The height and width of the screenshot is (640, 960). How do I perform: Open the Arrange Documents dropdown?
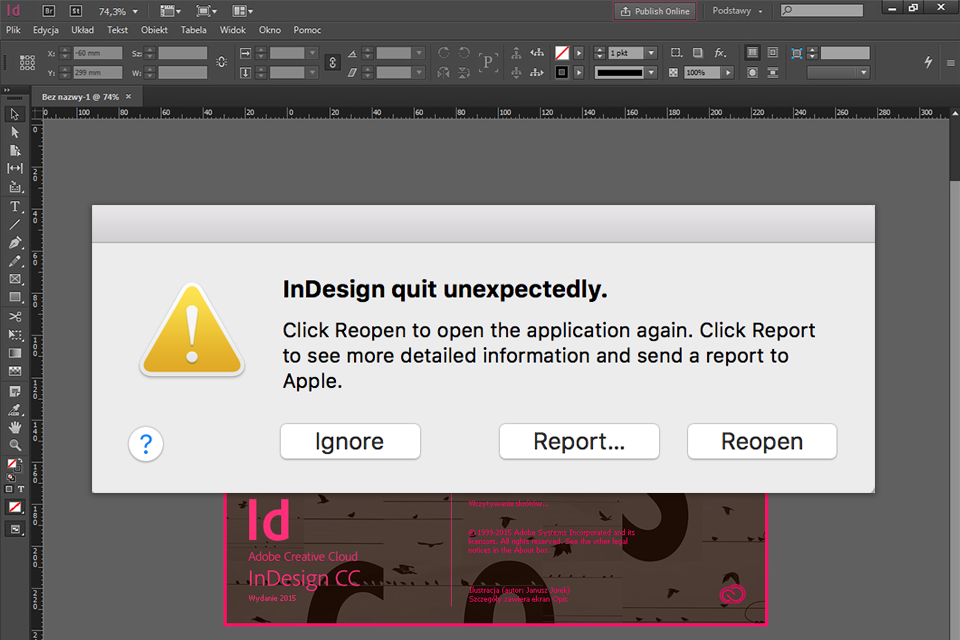coord(243,11)
